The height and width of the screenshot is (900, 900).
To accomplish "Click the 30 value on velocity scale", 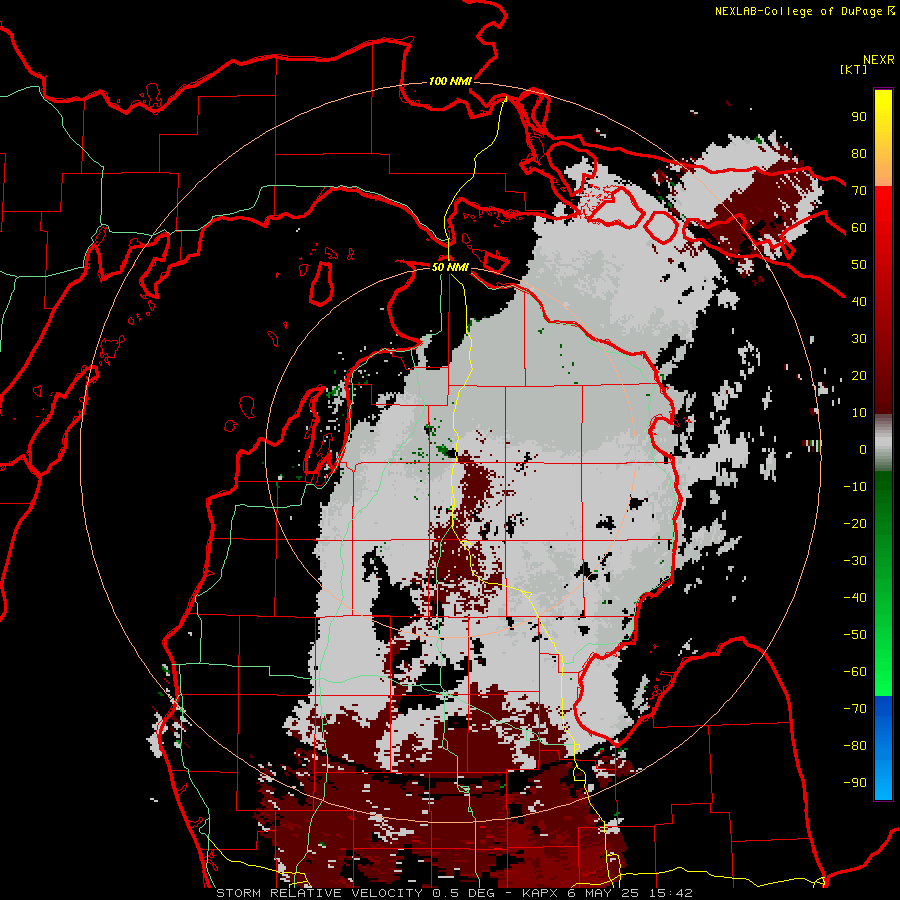I will [859, 339].
